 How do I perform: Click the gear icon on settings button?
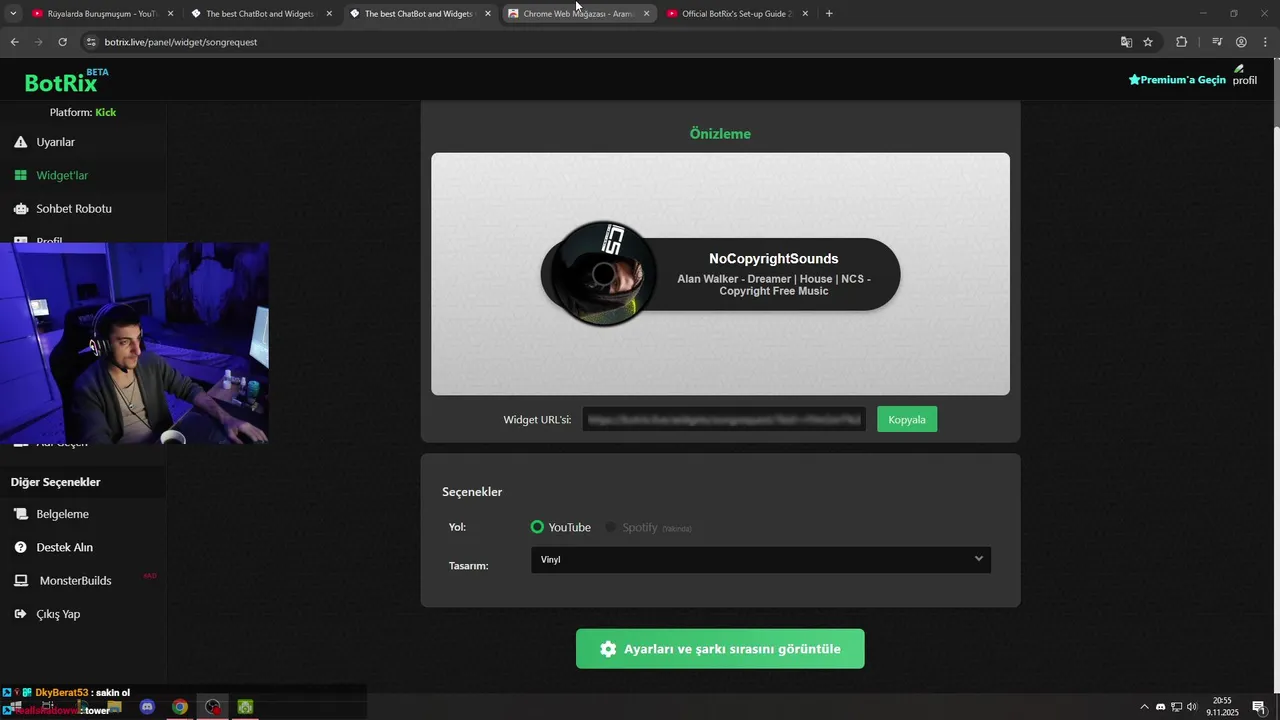[x=608, y=649]
